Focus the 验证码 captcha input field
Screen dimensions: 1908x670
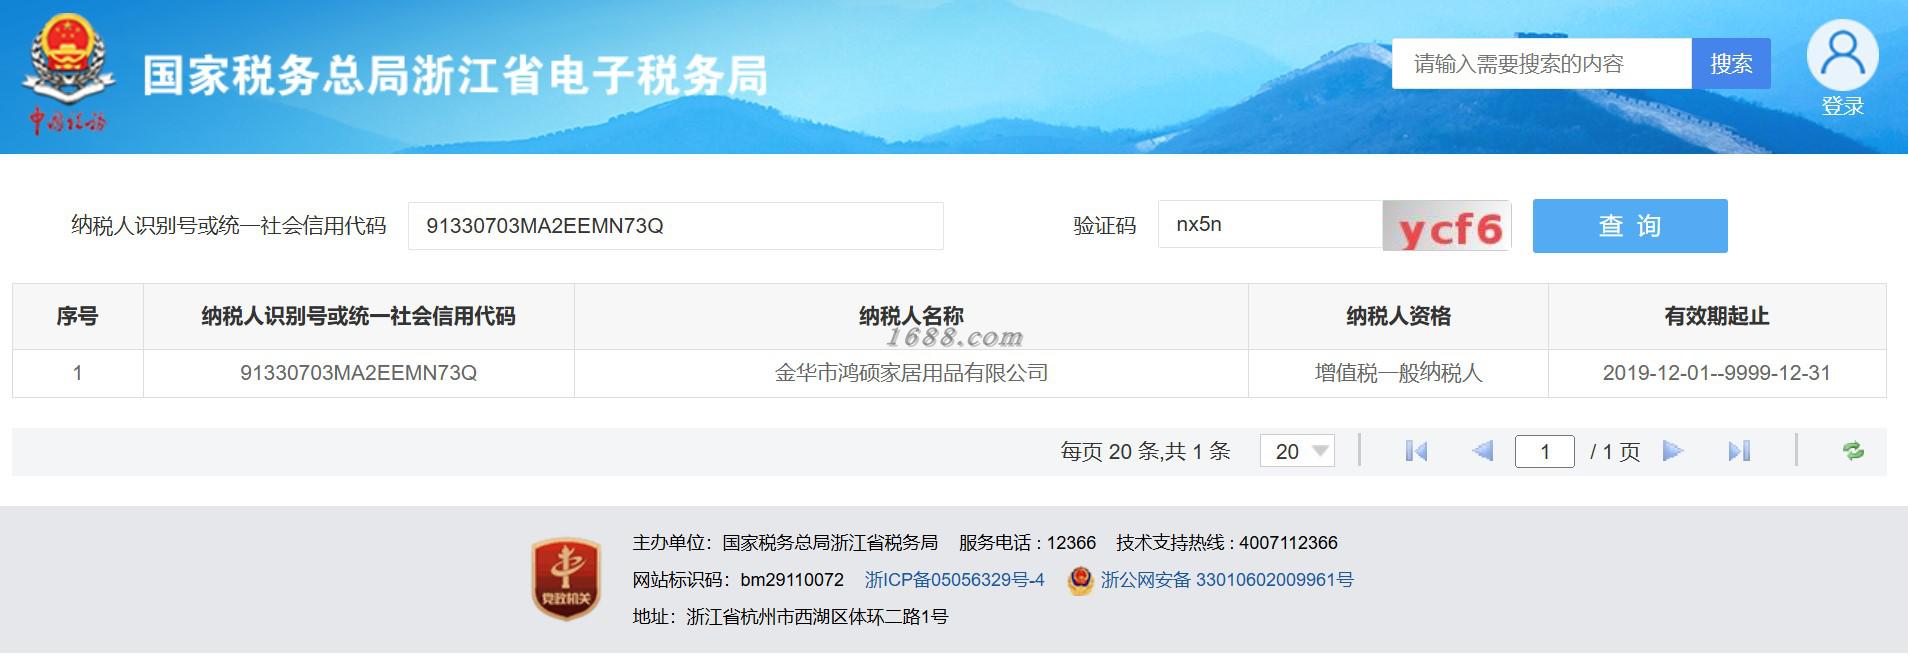(1270, 225)
